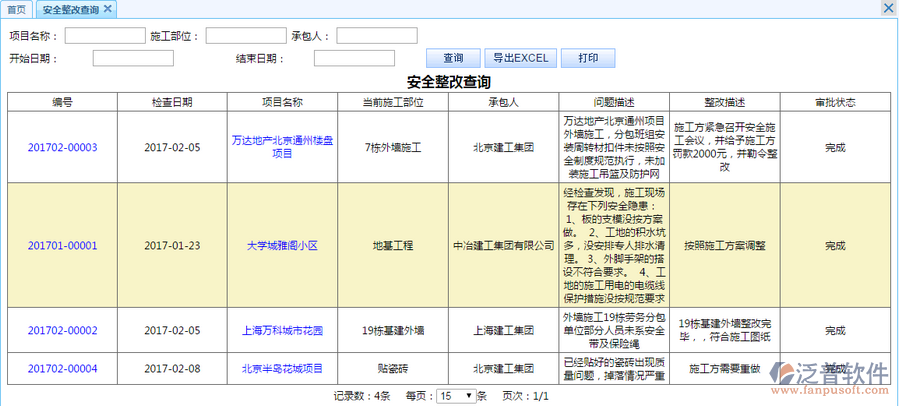Click the 打印 print button
899x406 pixels.
588,58
